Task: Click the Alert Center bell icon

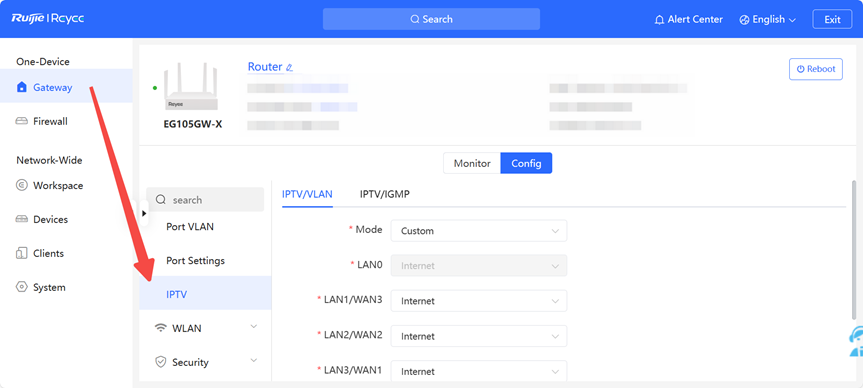Action: (x=659, y=20)
